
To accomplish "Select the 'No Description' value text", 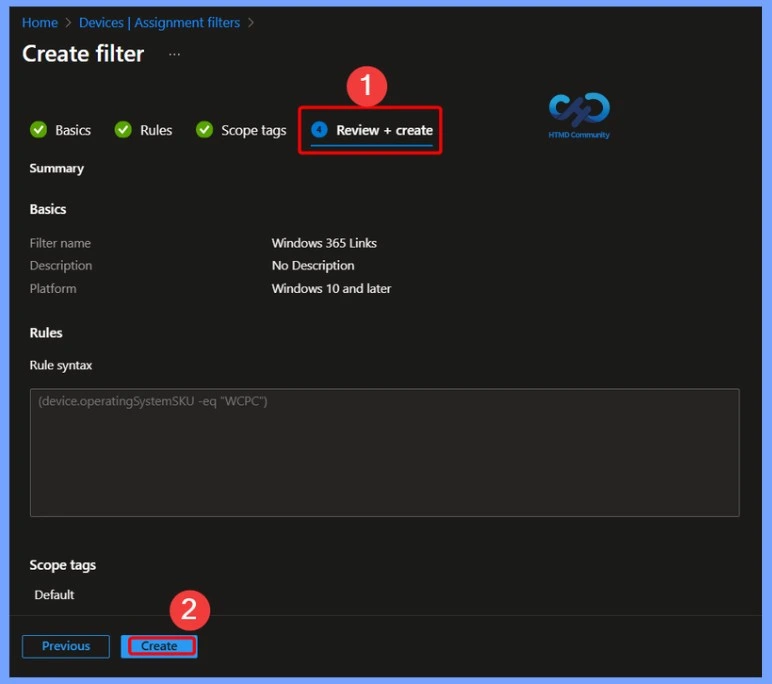I will pyautogui.click(x=313, y=266).
